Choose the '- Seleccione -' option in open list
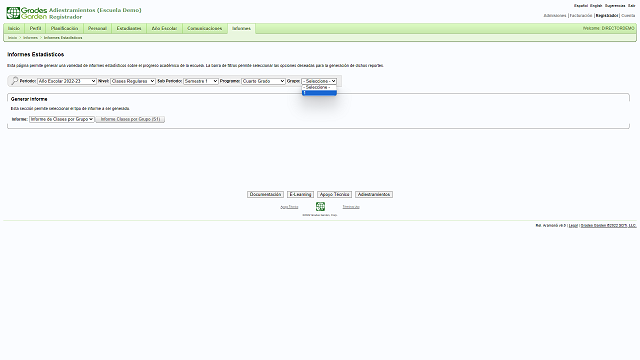This screenshot has height=360, width=640. click(x=319, y=87)
